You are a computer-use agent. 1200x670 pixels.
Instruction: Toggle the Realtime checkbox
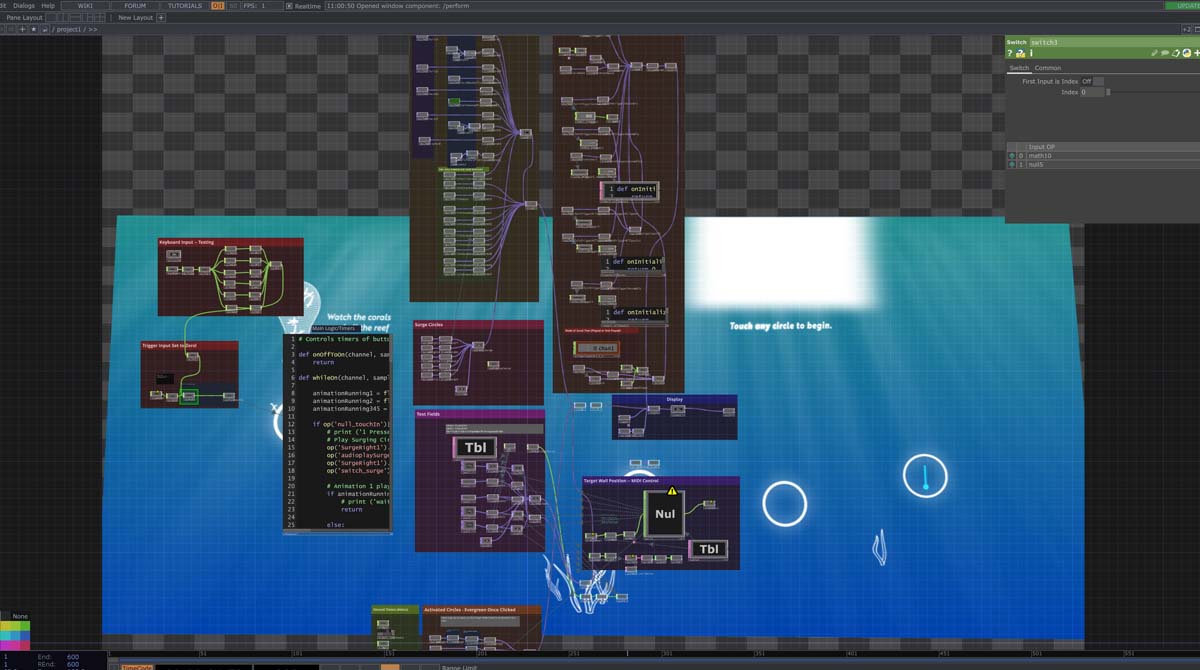289,6
